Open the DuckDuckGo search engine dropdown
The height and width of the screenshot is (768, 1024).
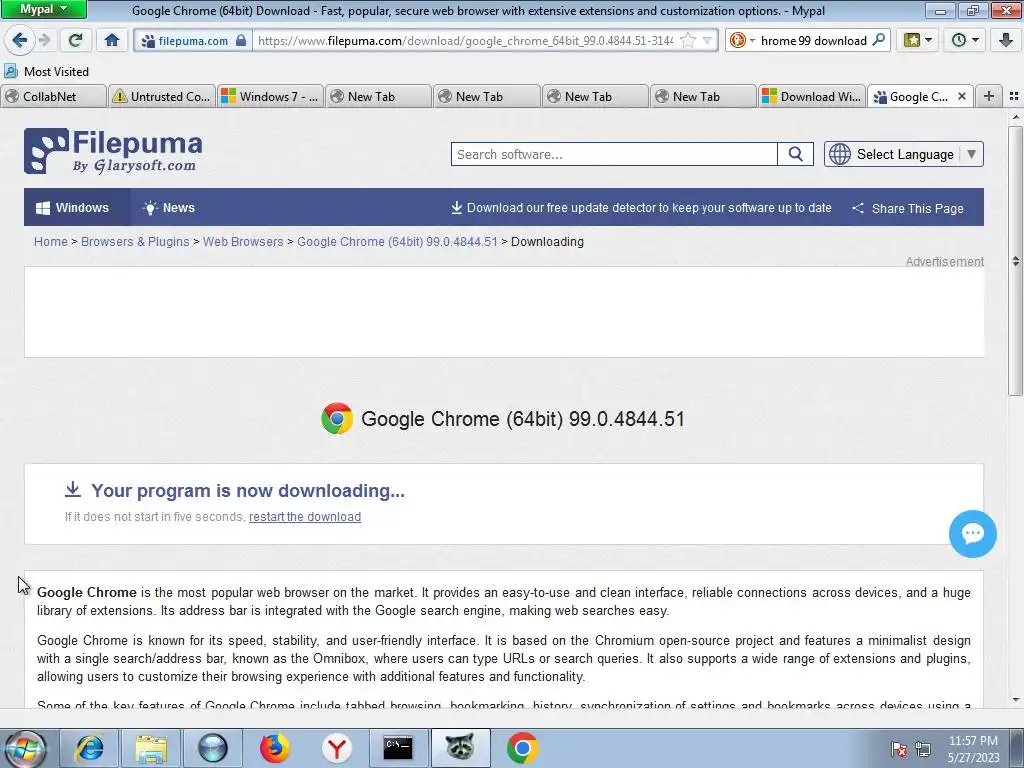click(x=742, y=40)
